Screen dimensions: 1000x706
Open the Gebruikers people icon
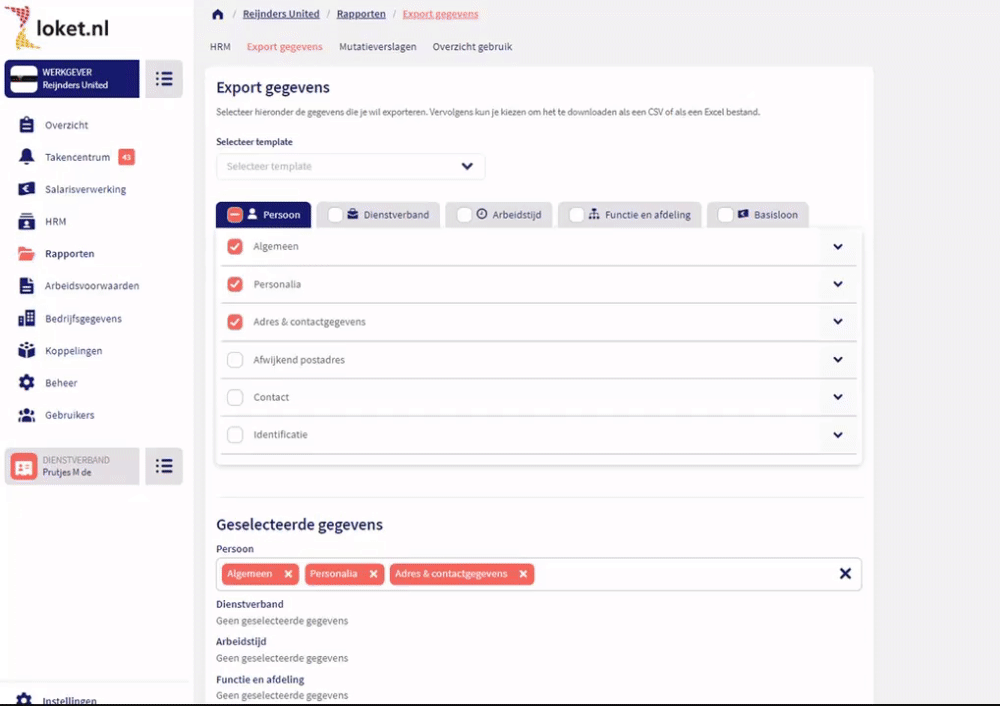pyautogui.click(x=27, y=415)
